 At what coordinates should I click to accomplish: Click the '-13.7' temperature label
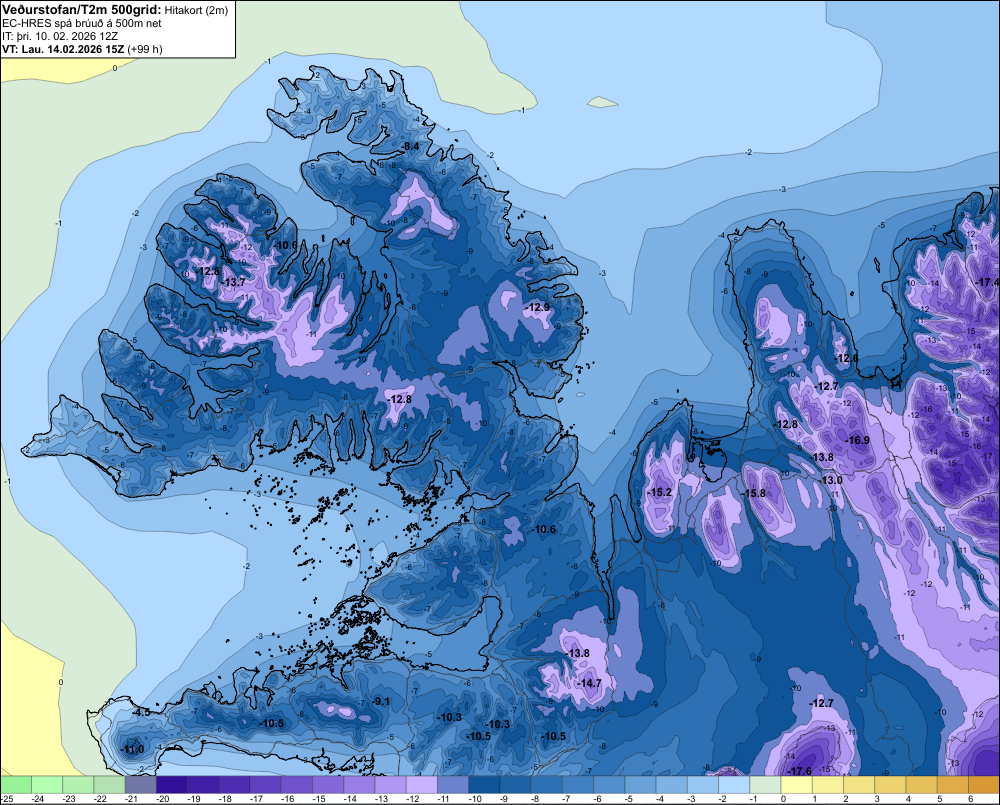234,282
